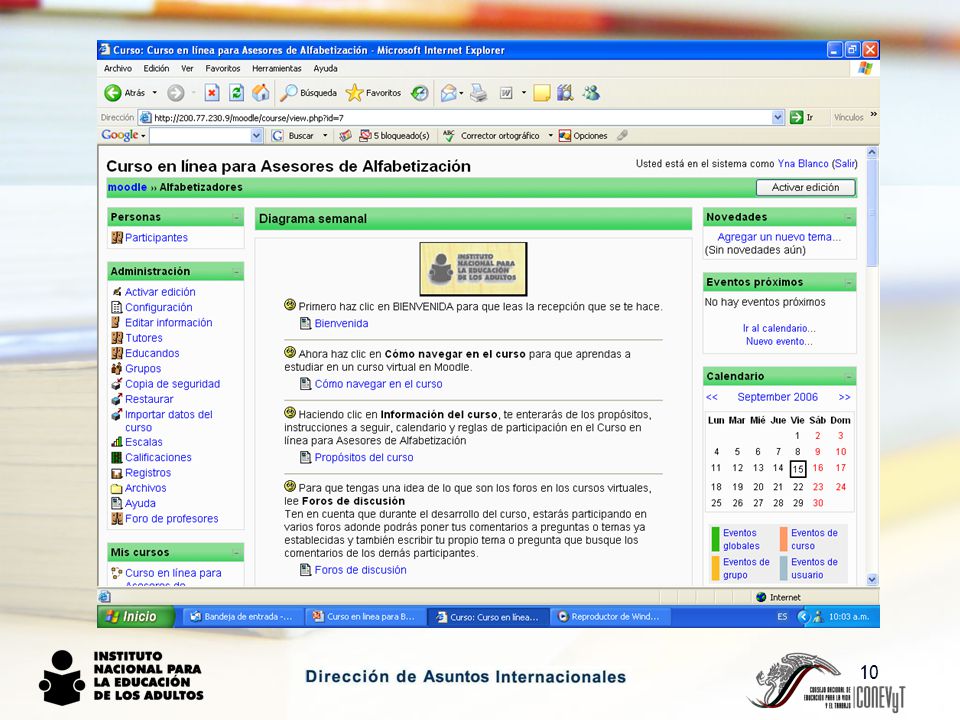Open Propósitos del curso link
Image resolution: width=960 pixels, height=720 pixels.
[x=364, y=457]
